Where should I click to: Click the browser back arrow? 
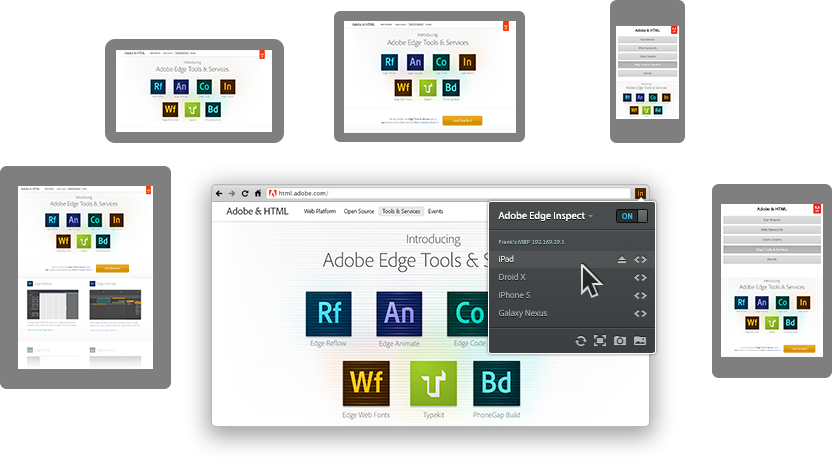[x=219, y=193]
